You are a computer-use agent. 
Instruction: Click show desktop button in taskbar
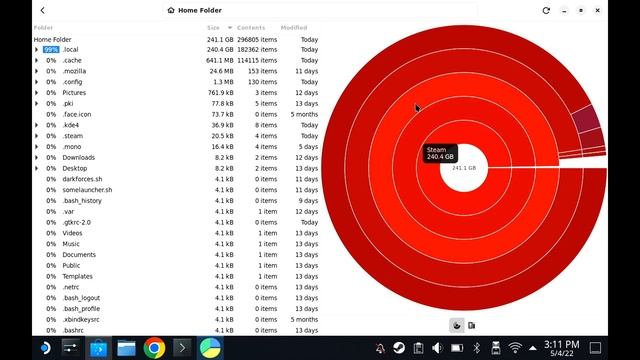[596, 348]
